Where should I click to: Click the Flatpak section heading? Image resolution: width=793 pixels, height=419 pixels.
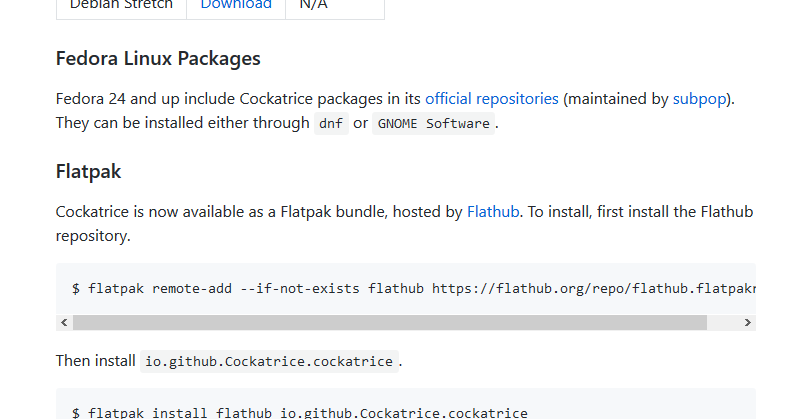click(x=89, y=172)
